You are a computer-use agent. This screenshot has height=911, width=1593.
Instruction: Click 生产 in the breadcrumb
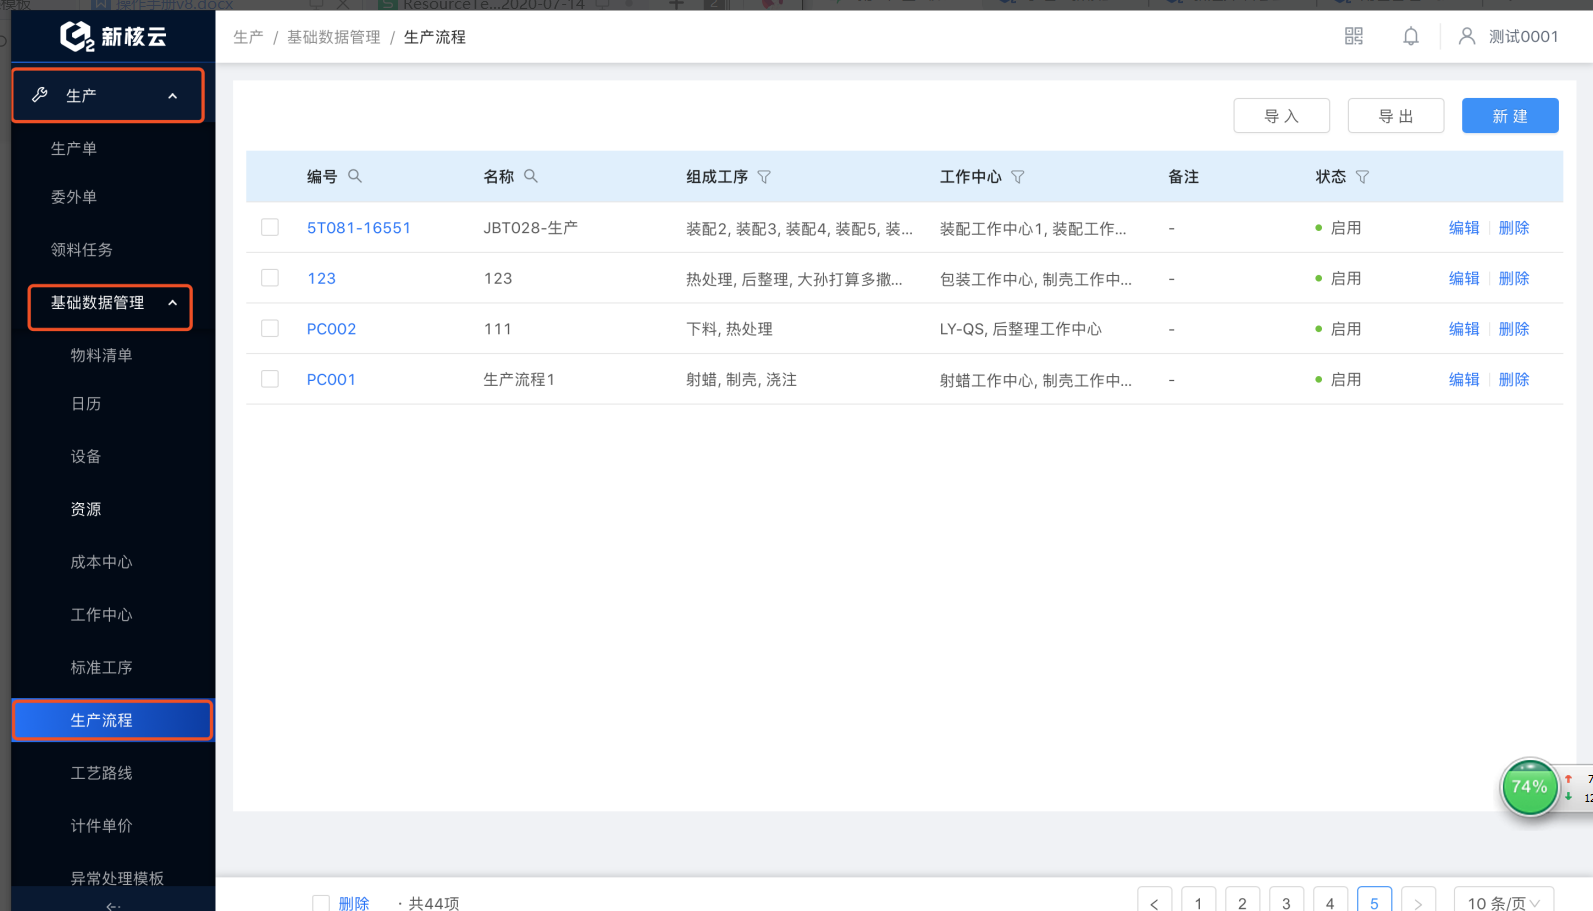pos(248,37)
